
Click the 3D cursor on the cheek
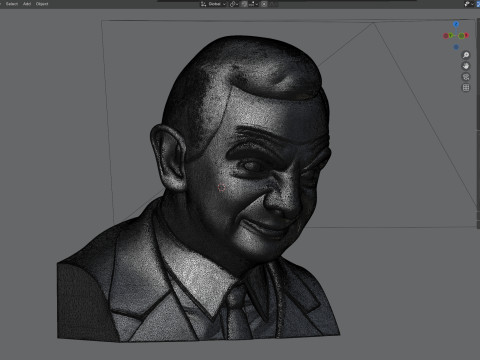point(222,188)
